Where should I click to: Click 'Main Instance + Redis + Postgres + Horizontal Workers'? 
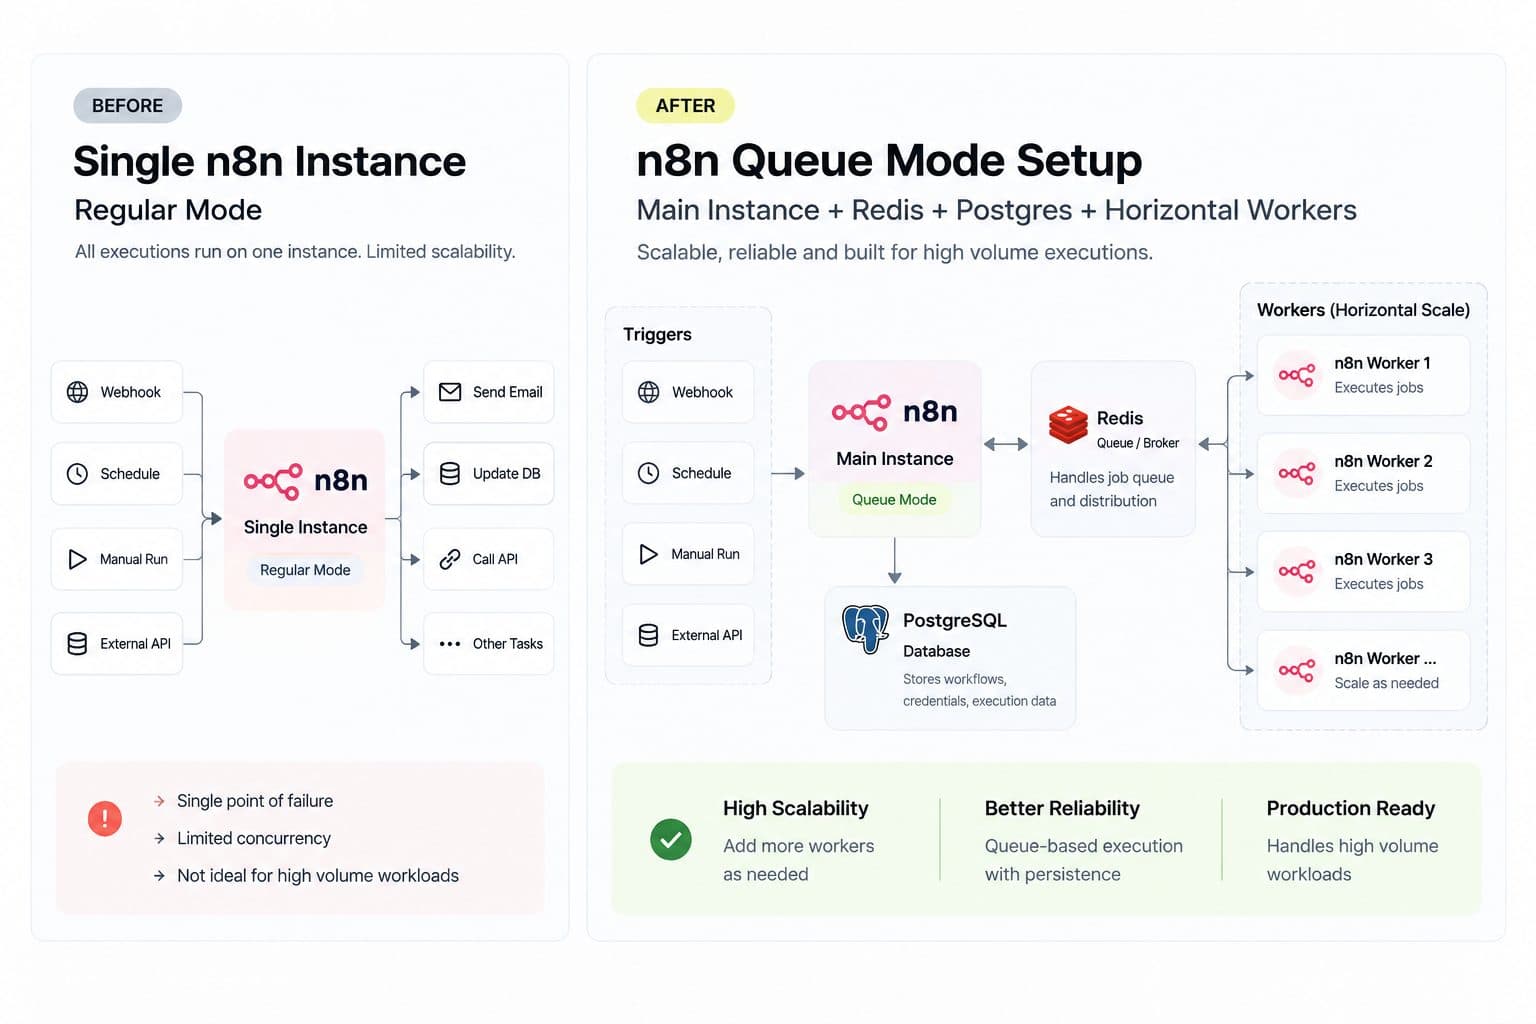pyautogui.click(x=997, y=210)
